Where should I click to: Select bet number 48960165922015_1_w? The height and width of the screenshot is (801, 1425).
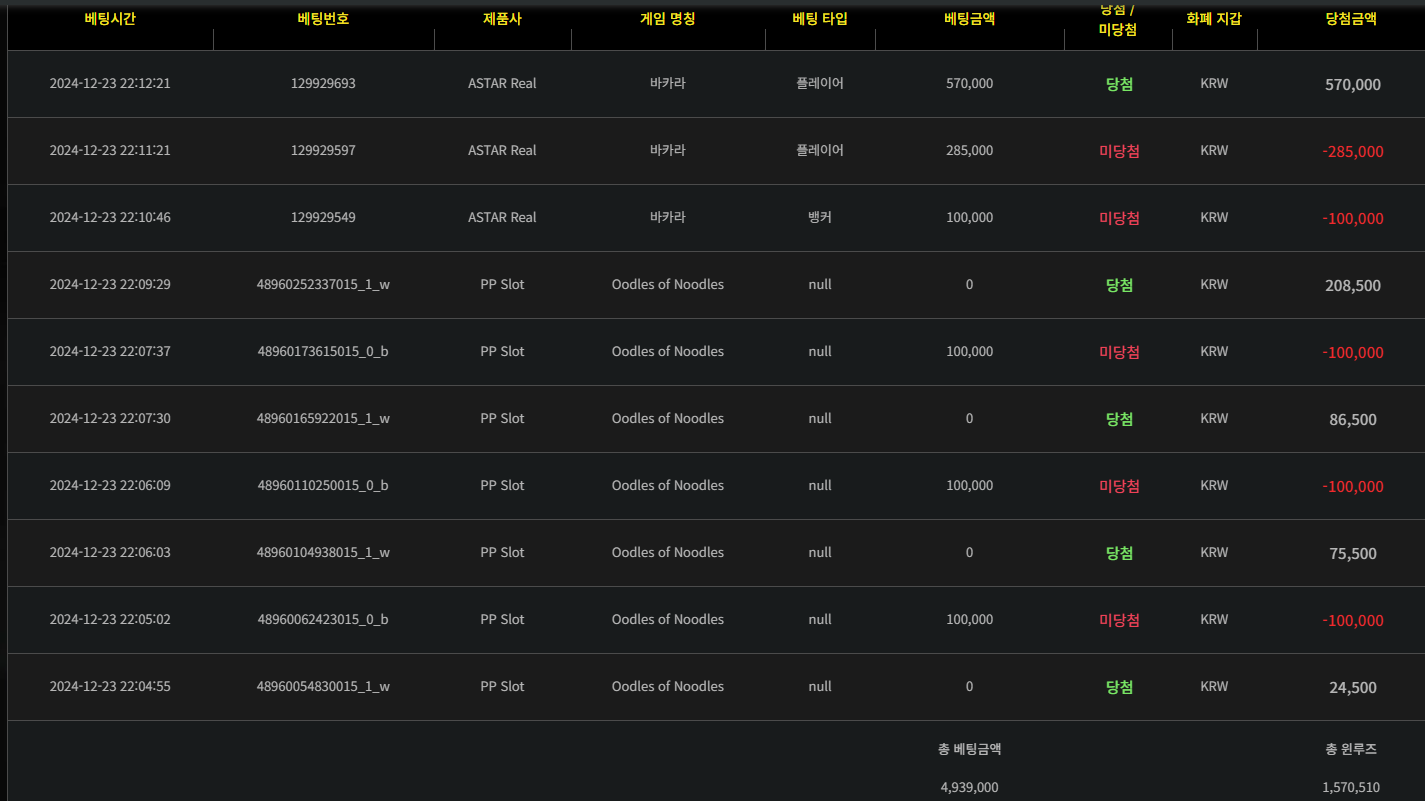pyautogui.click(x=323, y=419)
